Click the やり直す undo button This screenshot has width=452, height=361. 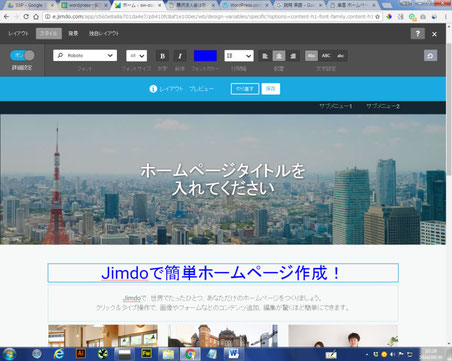[x=245, y=89]
